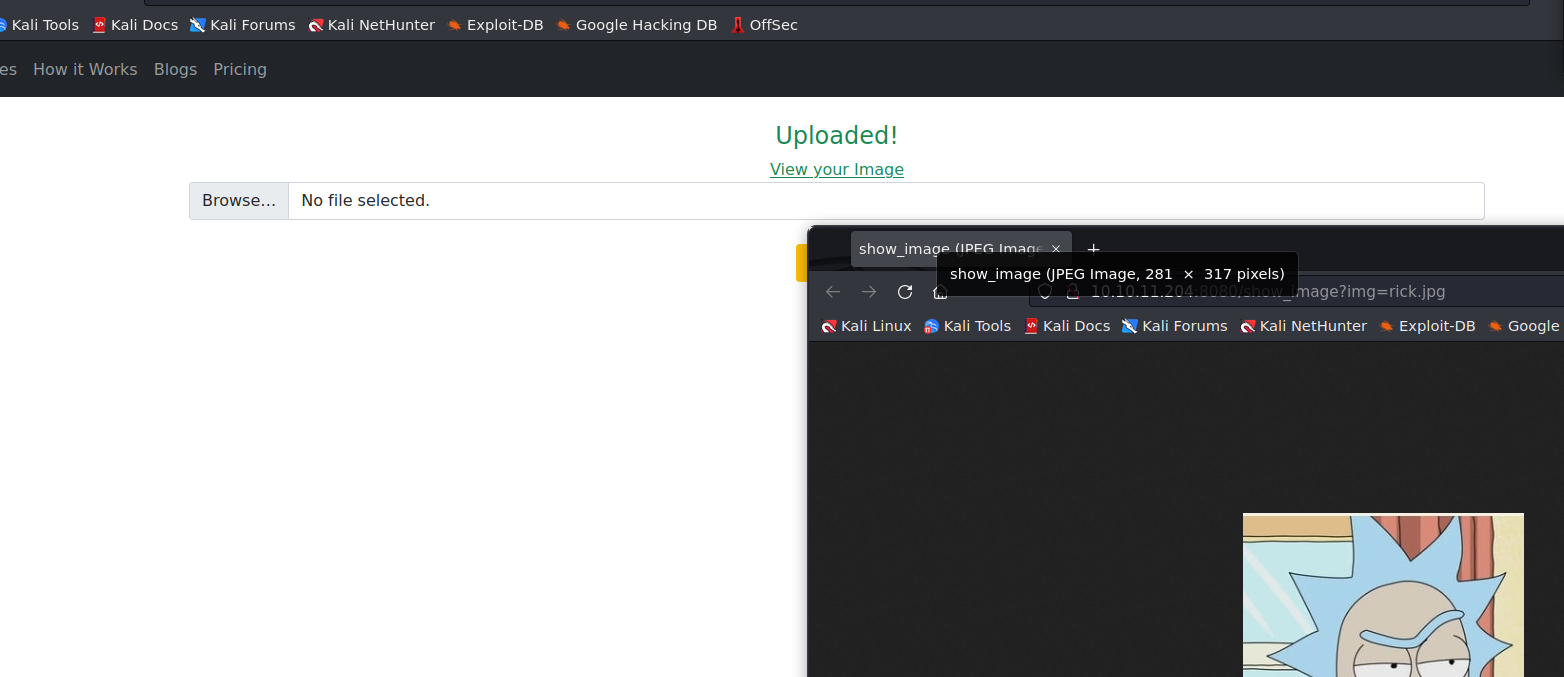This screenshot has width=1564, height=677.
Task: Open Exploit-DB bookmark in front window
Action: [1427, 326]
